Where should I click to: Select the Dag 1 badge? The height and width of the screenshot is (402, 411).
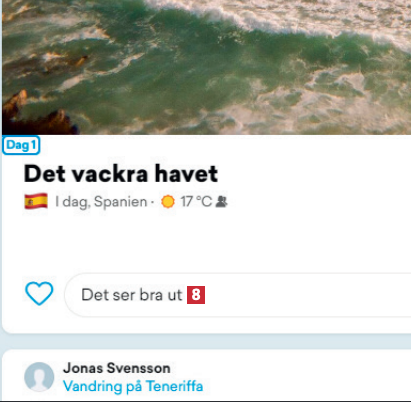click(21, 145)
